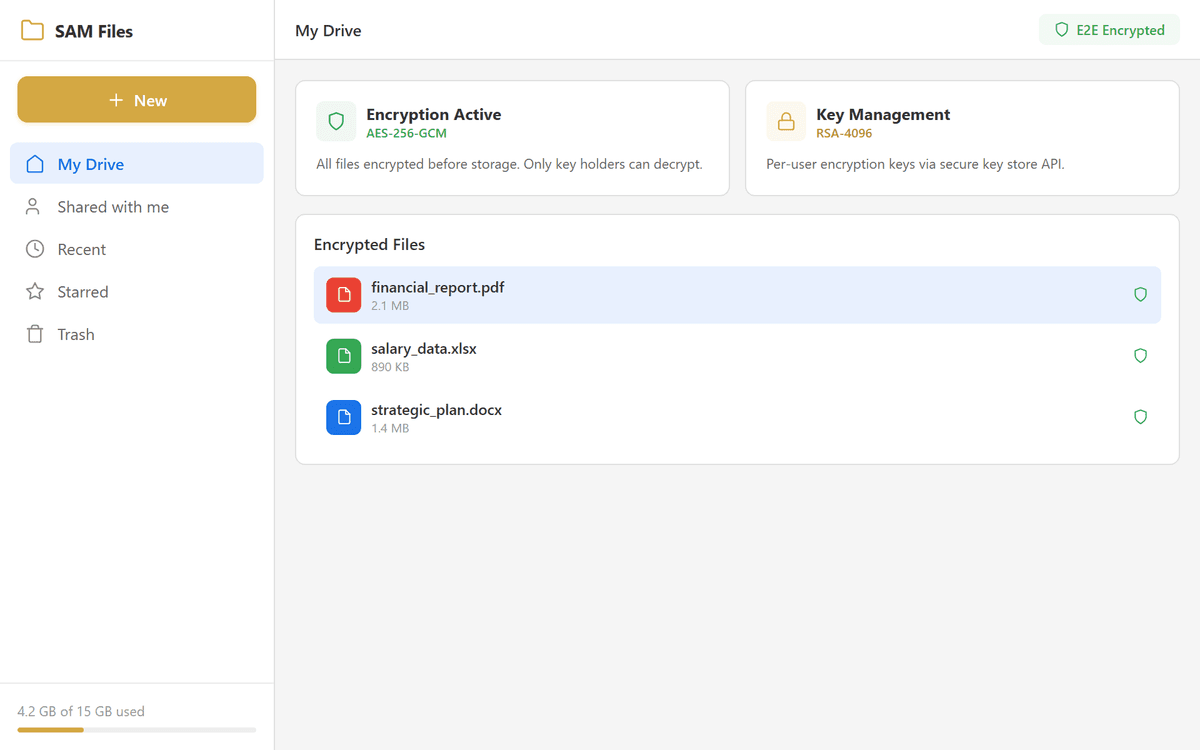The image size is (1200, 750).
Task: Click the Key Management card title
Action: pyautogui.click(x=883, y=114)
